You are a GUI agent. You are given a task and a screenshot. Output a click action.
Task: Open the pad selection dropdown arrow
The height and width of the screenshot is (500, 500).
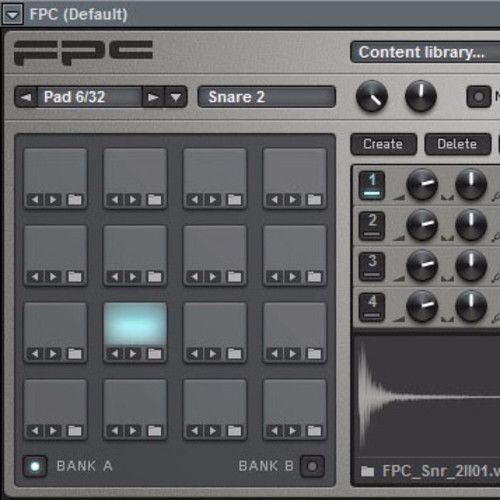(x=176, y=97)
